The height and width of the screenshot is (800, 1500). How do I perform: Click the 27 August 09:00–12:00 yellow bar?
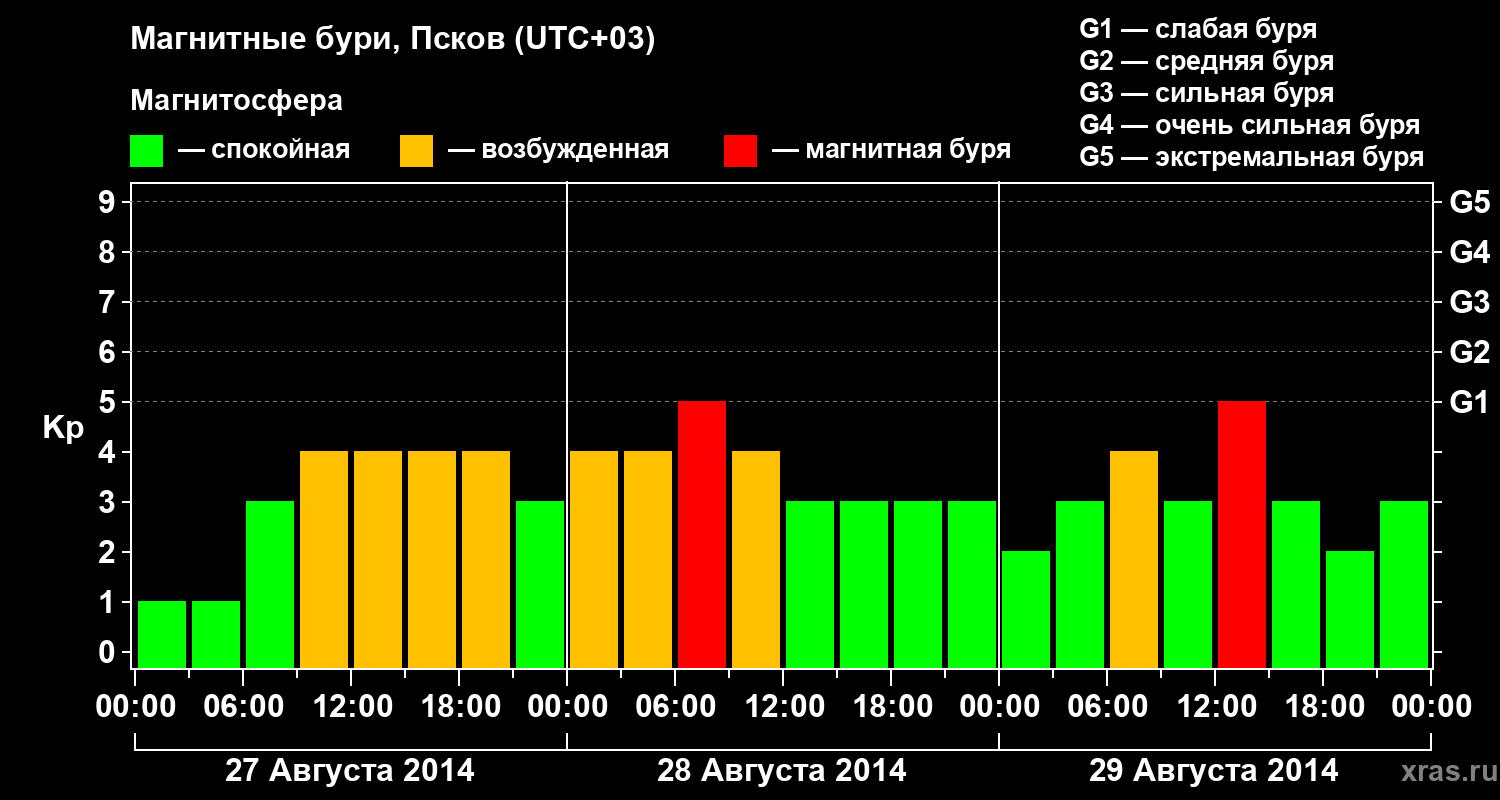324,559
